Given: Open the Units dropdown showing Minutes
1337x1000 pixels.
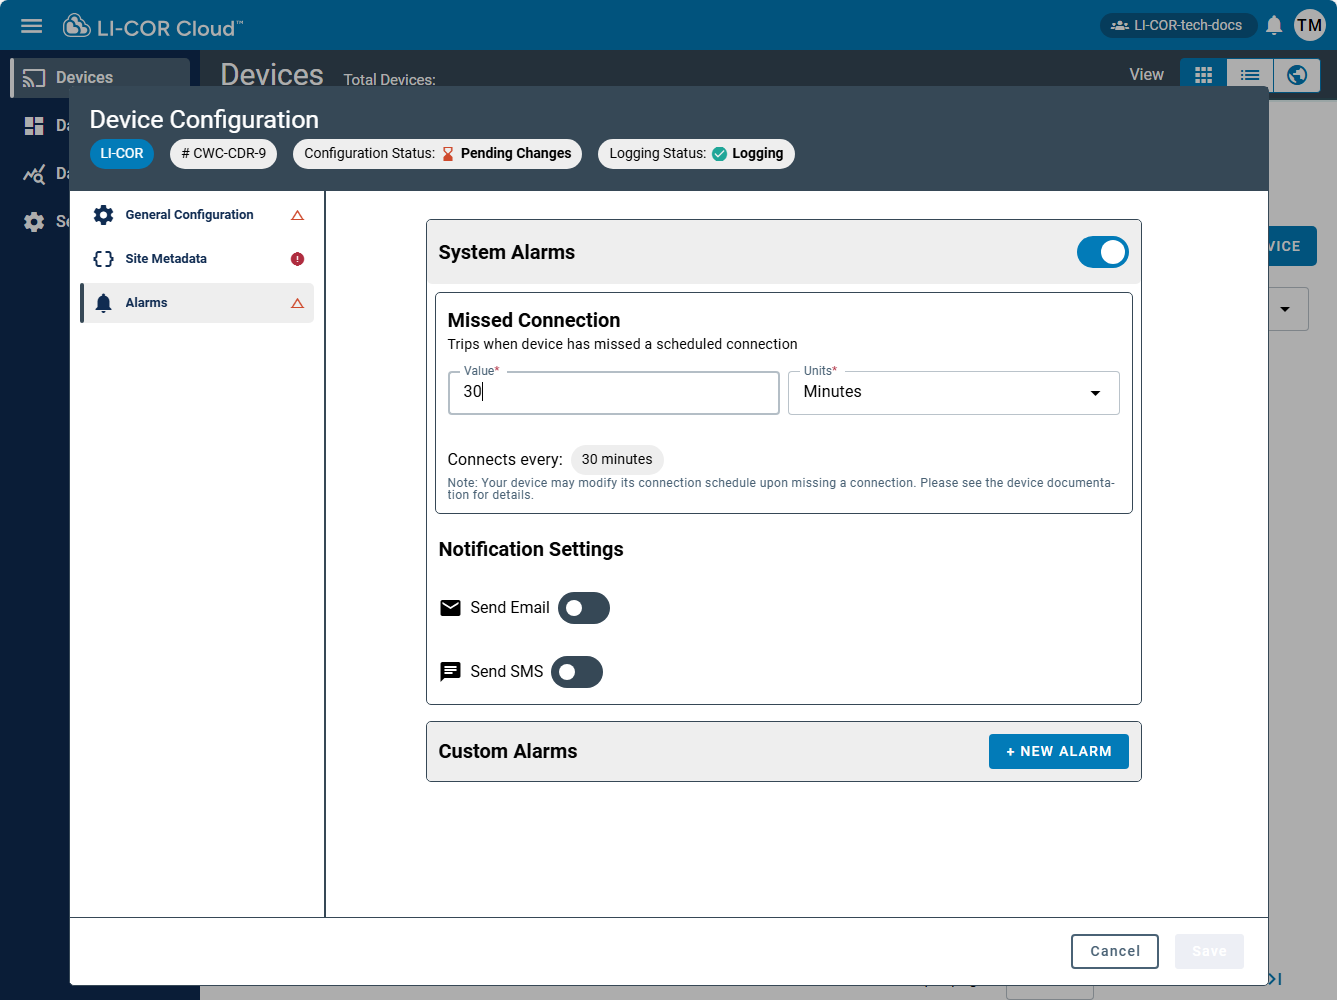Looking at the screenshot, I should coord(953,393).
